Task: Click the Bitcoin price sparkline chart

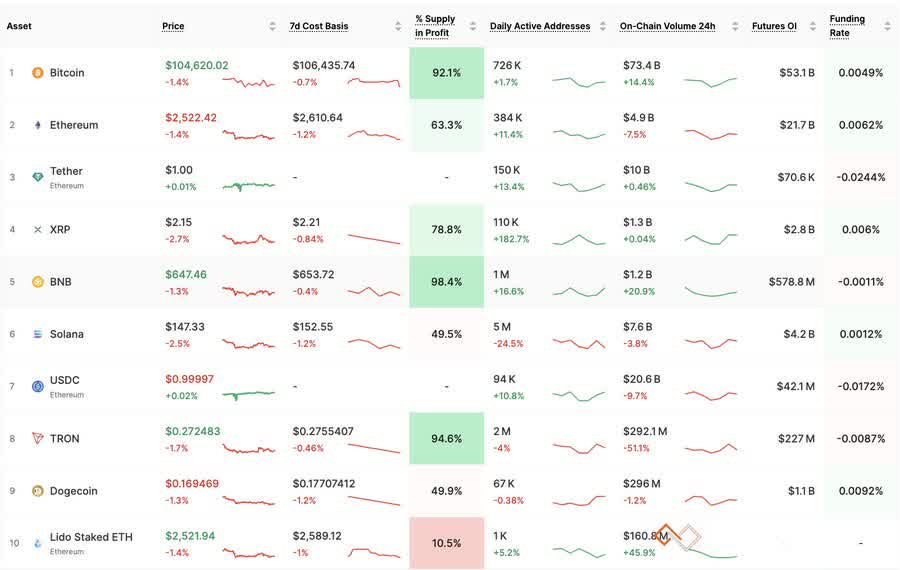Action: point(249,82)
